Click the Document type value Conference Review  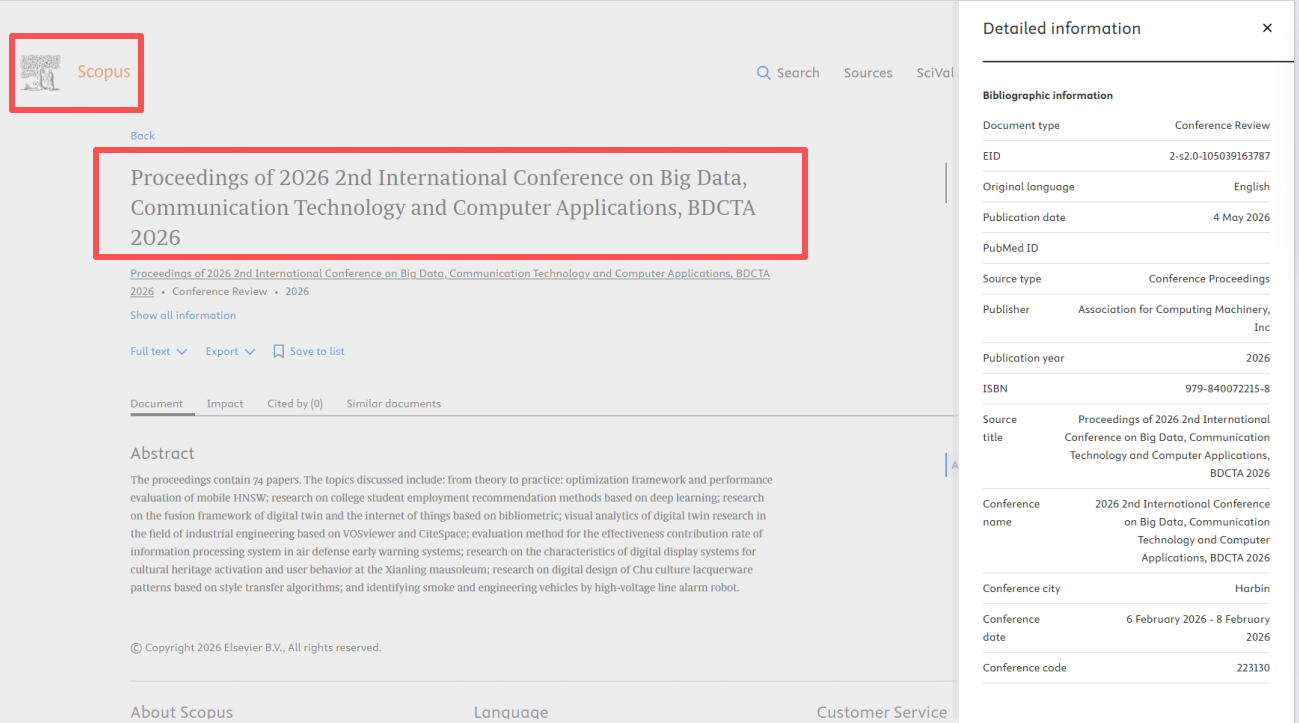[1222, 125]
